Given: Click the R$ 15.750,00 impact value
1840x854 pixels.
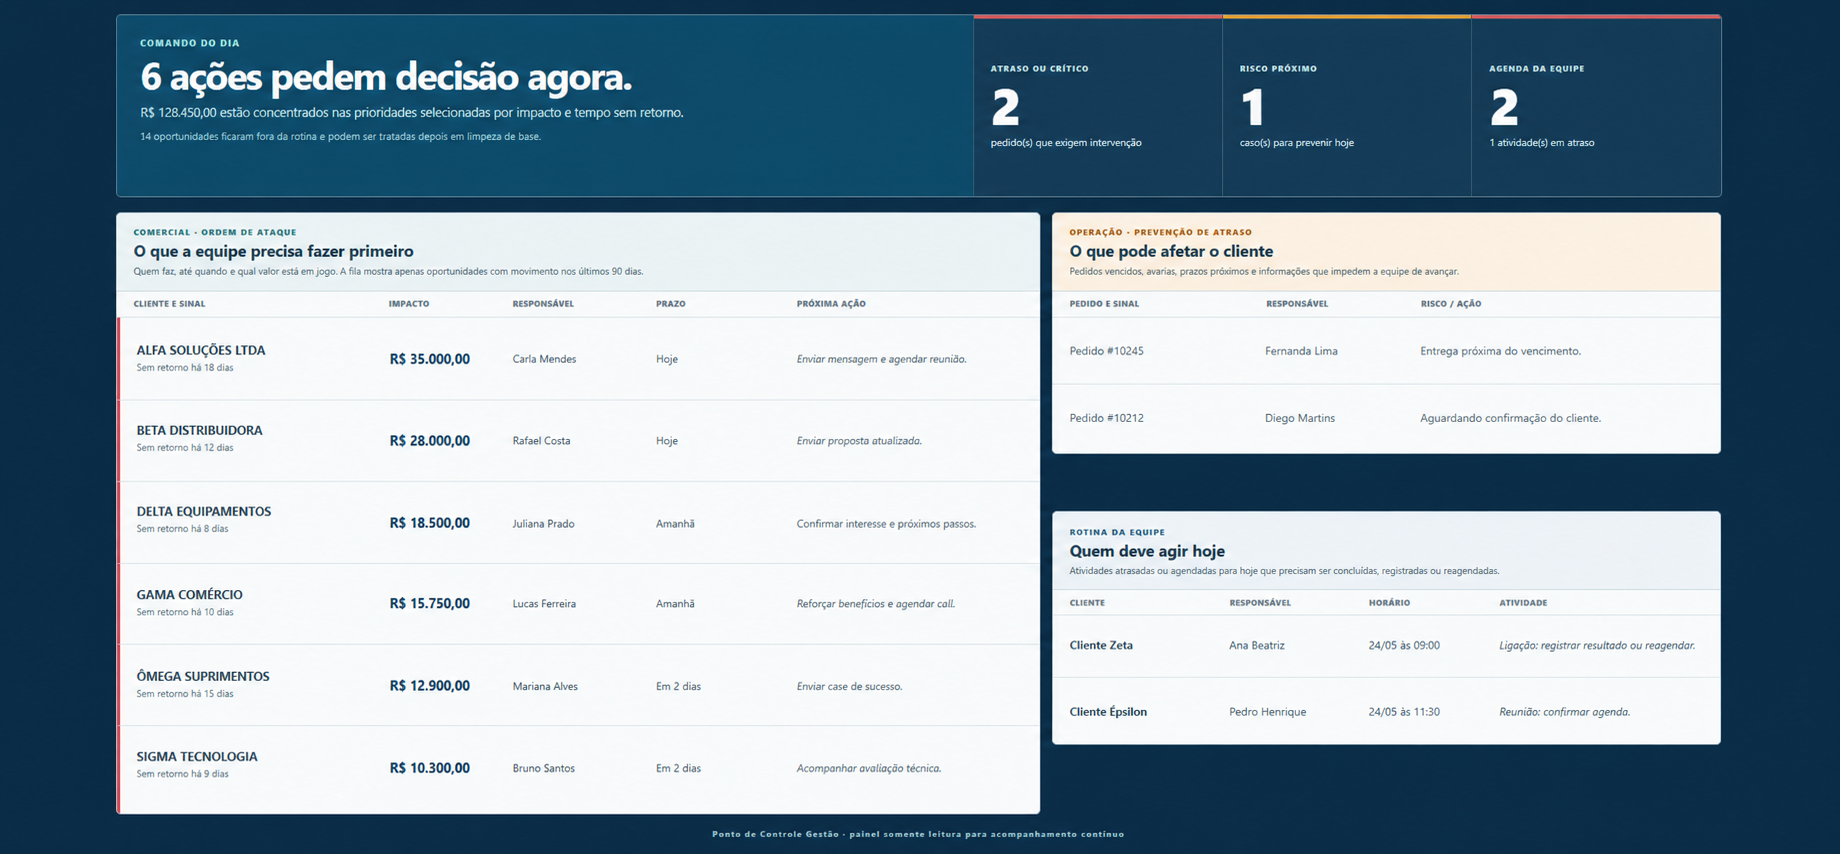Looking at the screenshot, I should click(x=429, y=604).
